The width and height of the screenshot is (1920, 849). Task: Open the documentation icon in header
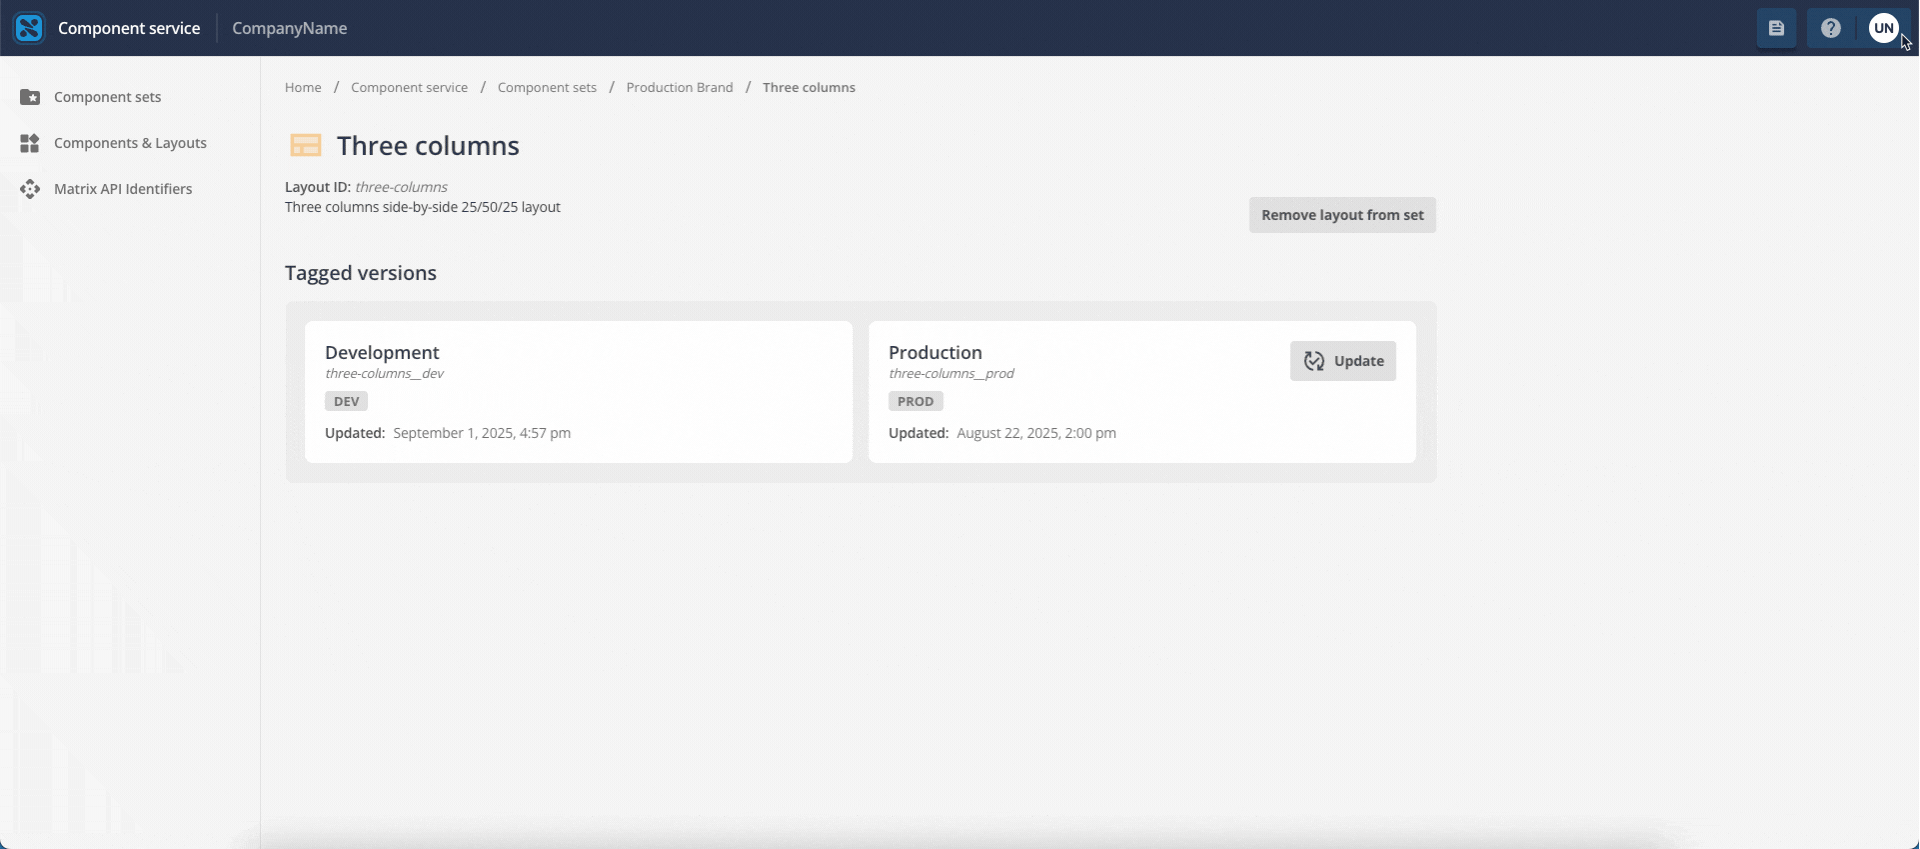click(1776, 28)
